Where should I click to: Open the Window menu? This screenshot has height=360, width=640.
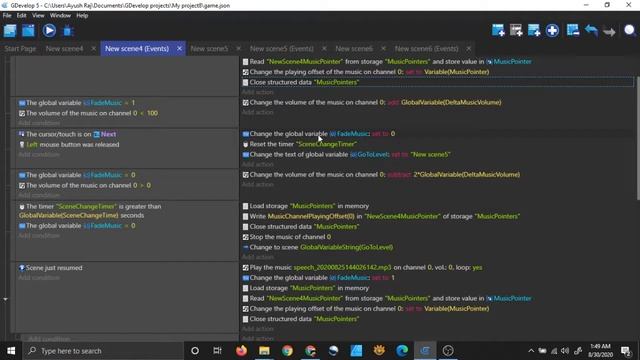[x=60, y=16]
